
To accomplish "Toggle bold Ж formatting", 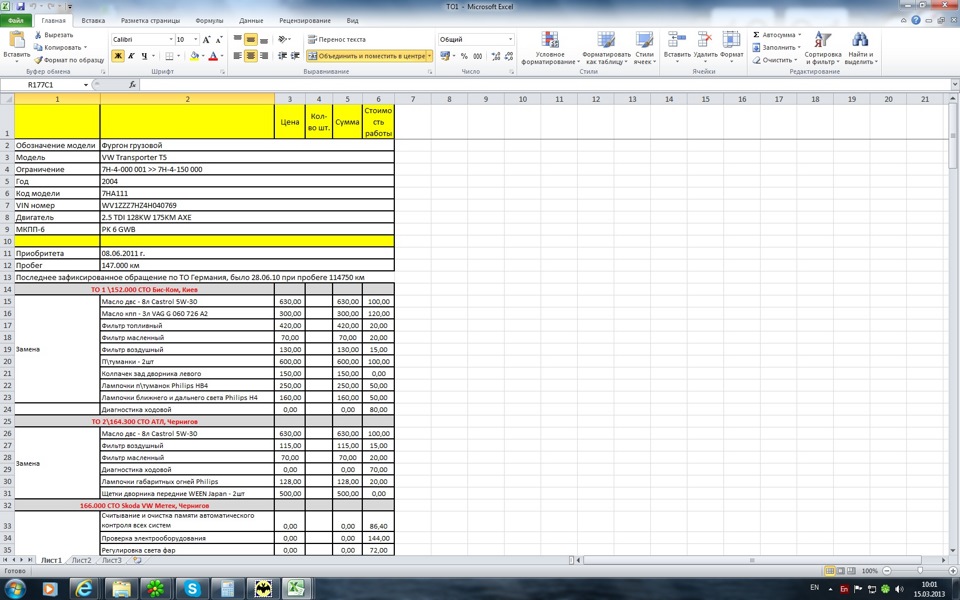I will point(118,56).
